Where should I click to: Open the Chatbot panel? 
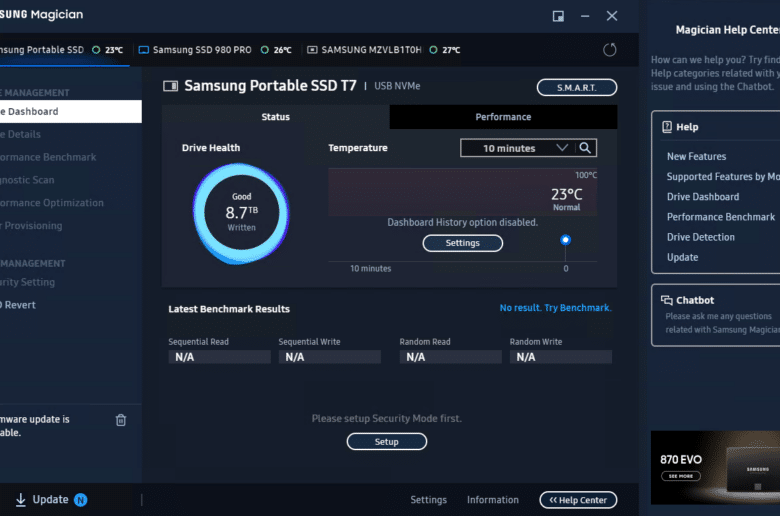716,315
